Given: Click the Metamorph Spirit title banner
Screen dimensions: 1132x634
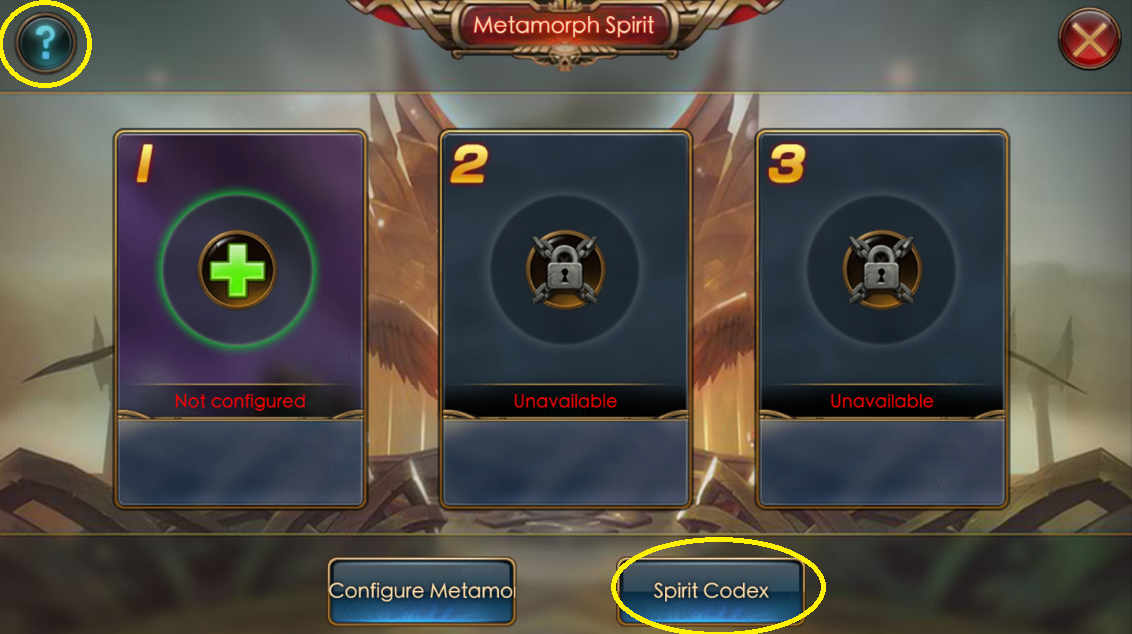Looking at the screenshot, I should pyautogui.click(x=564, y=26).
